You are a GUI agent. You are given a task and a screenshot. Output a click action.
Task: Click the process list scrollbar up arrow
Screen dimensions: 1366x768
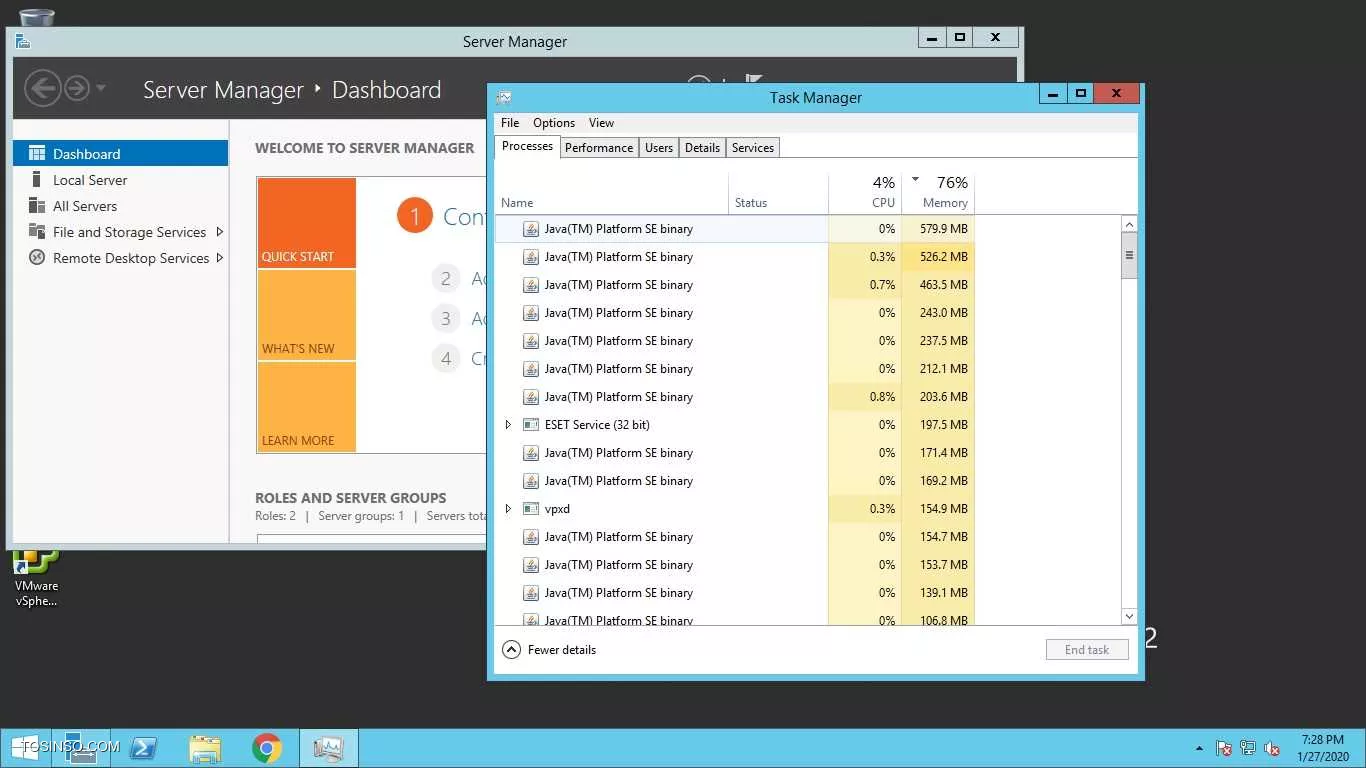tap(1129, 225)
